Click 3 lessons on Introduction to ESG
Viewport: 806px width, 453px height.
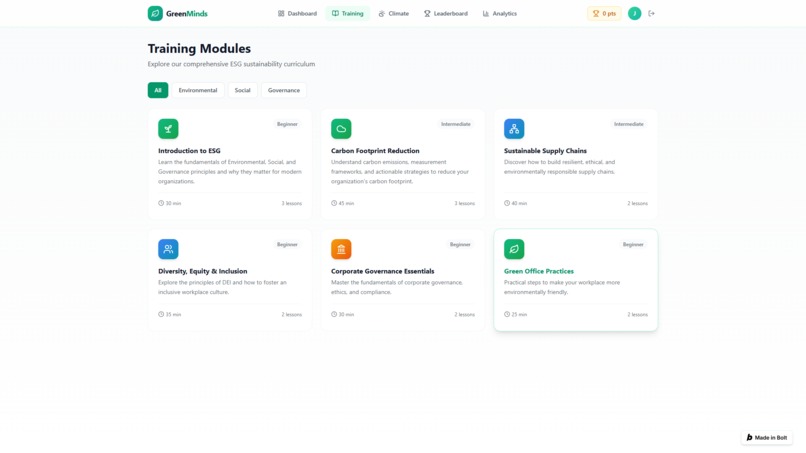291,203
